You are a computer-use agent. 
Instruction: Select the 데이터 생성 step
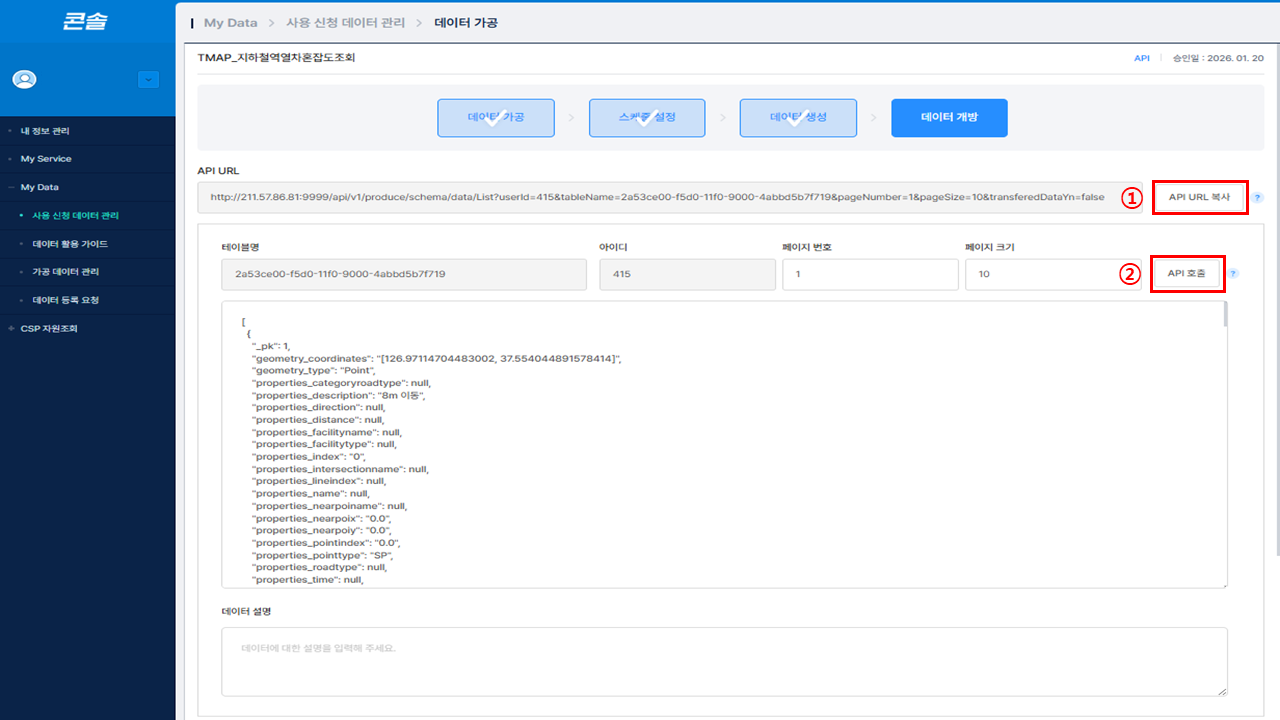point(797,118)
